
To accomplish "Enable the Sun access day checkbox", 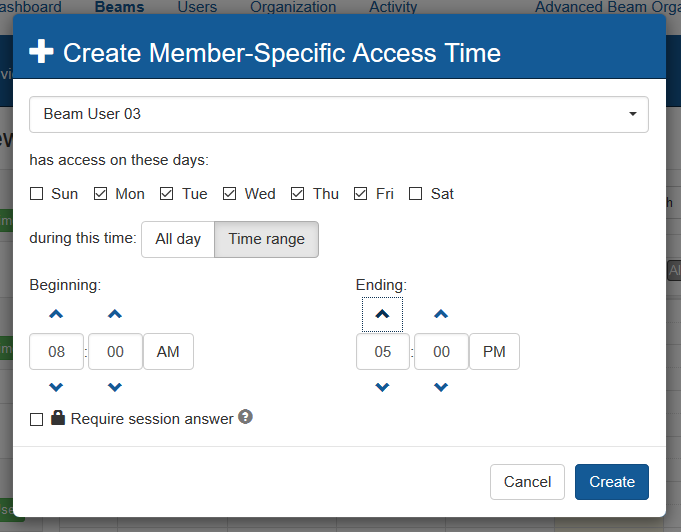I will pyautogui.click(x=37, y=194).
